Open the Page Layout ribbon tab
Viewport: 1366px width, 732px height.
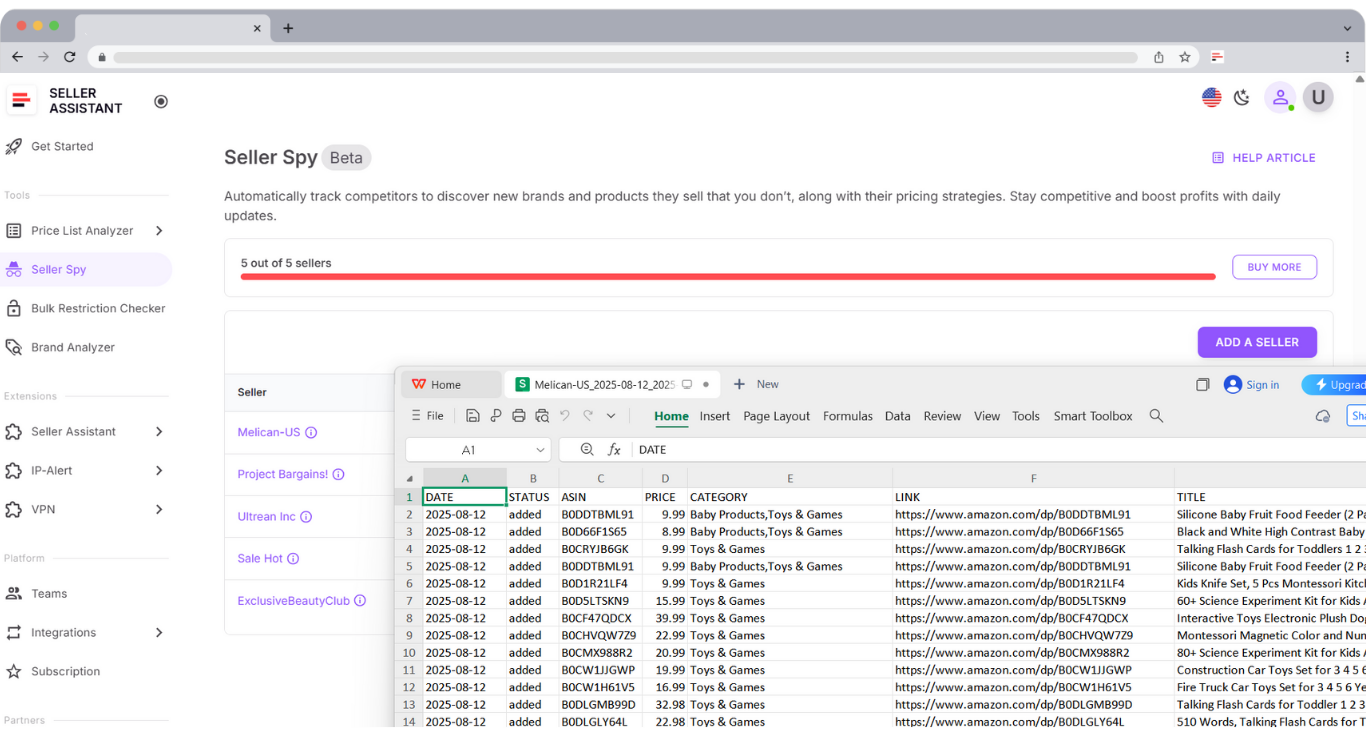pyautogui.click(x=777, y=416)
